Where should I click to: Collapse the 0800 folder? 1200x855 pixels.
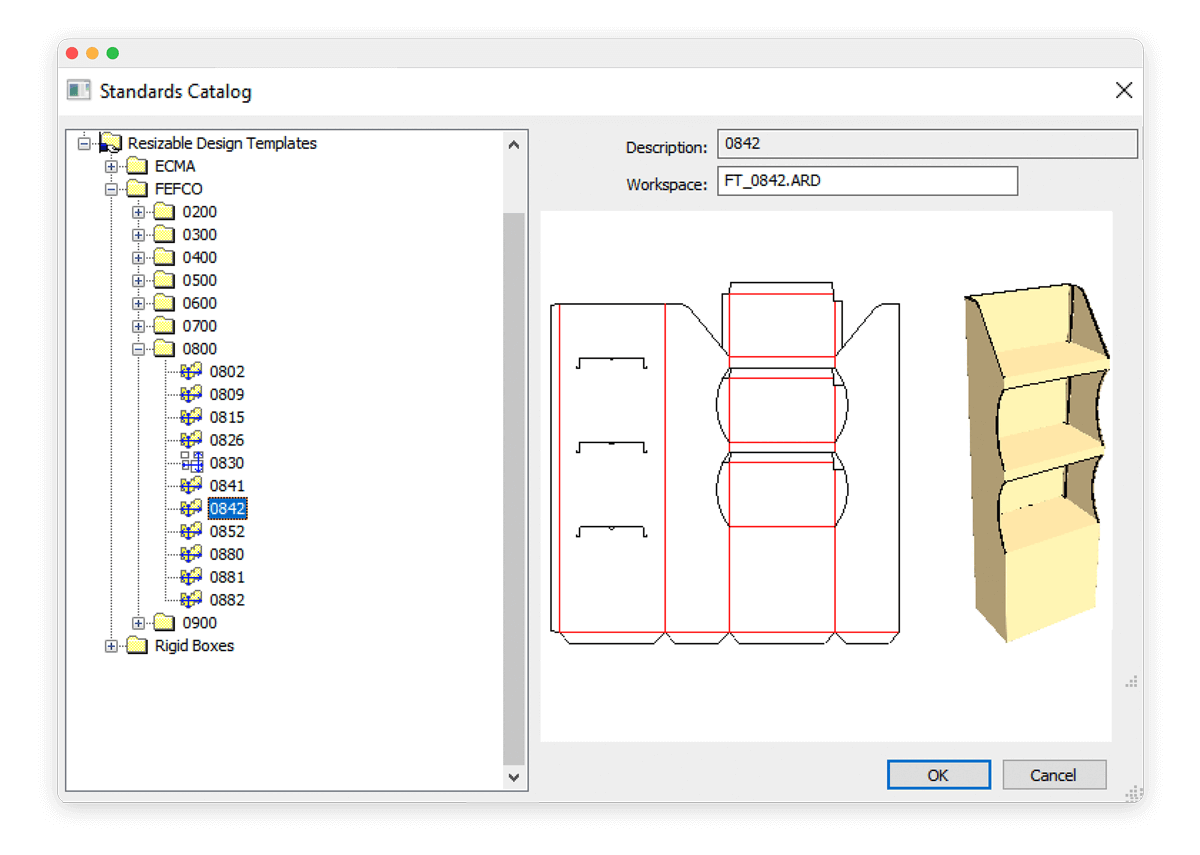138,349
